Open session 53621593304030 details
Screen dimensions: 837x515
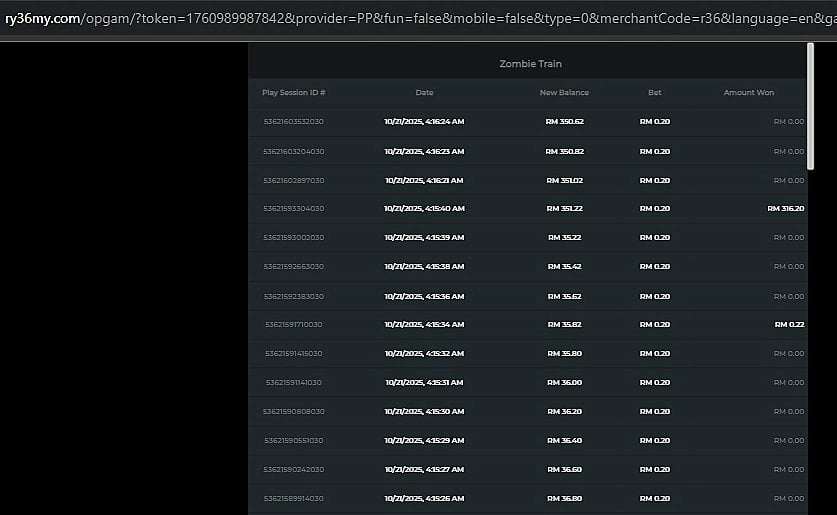click(293, 209)
